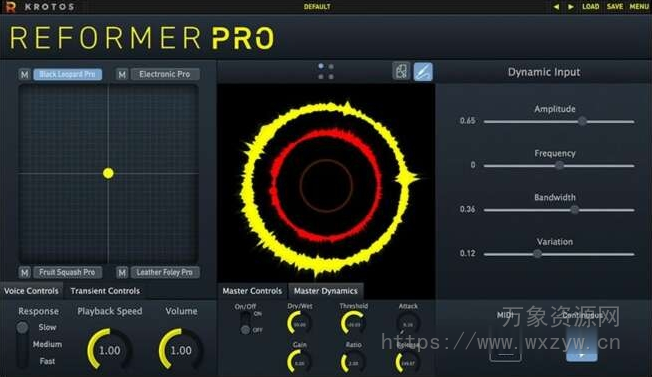Click the Frequency slider handle
Image resolution: width=652 pixels, height=377 pixels.
point(560,165)
